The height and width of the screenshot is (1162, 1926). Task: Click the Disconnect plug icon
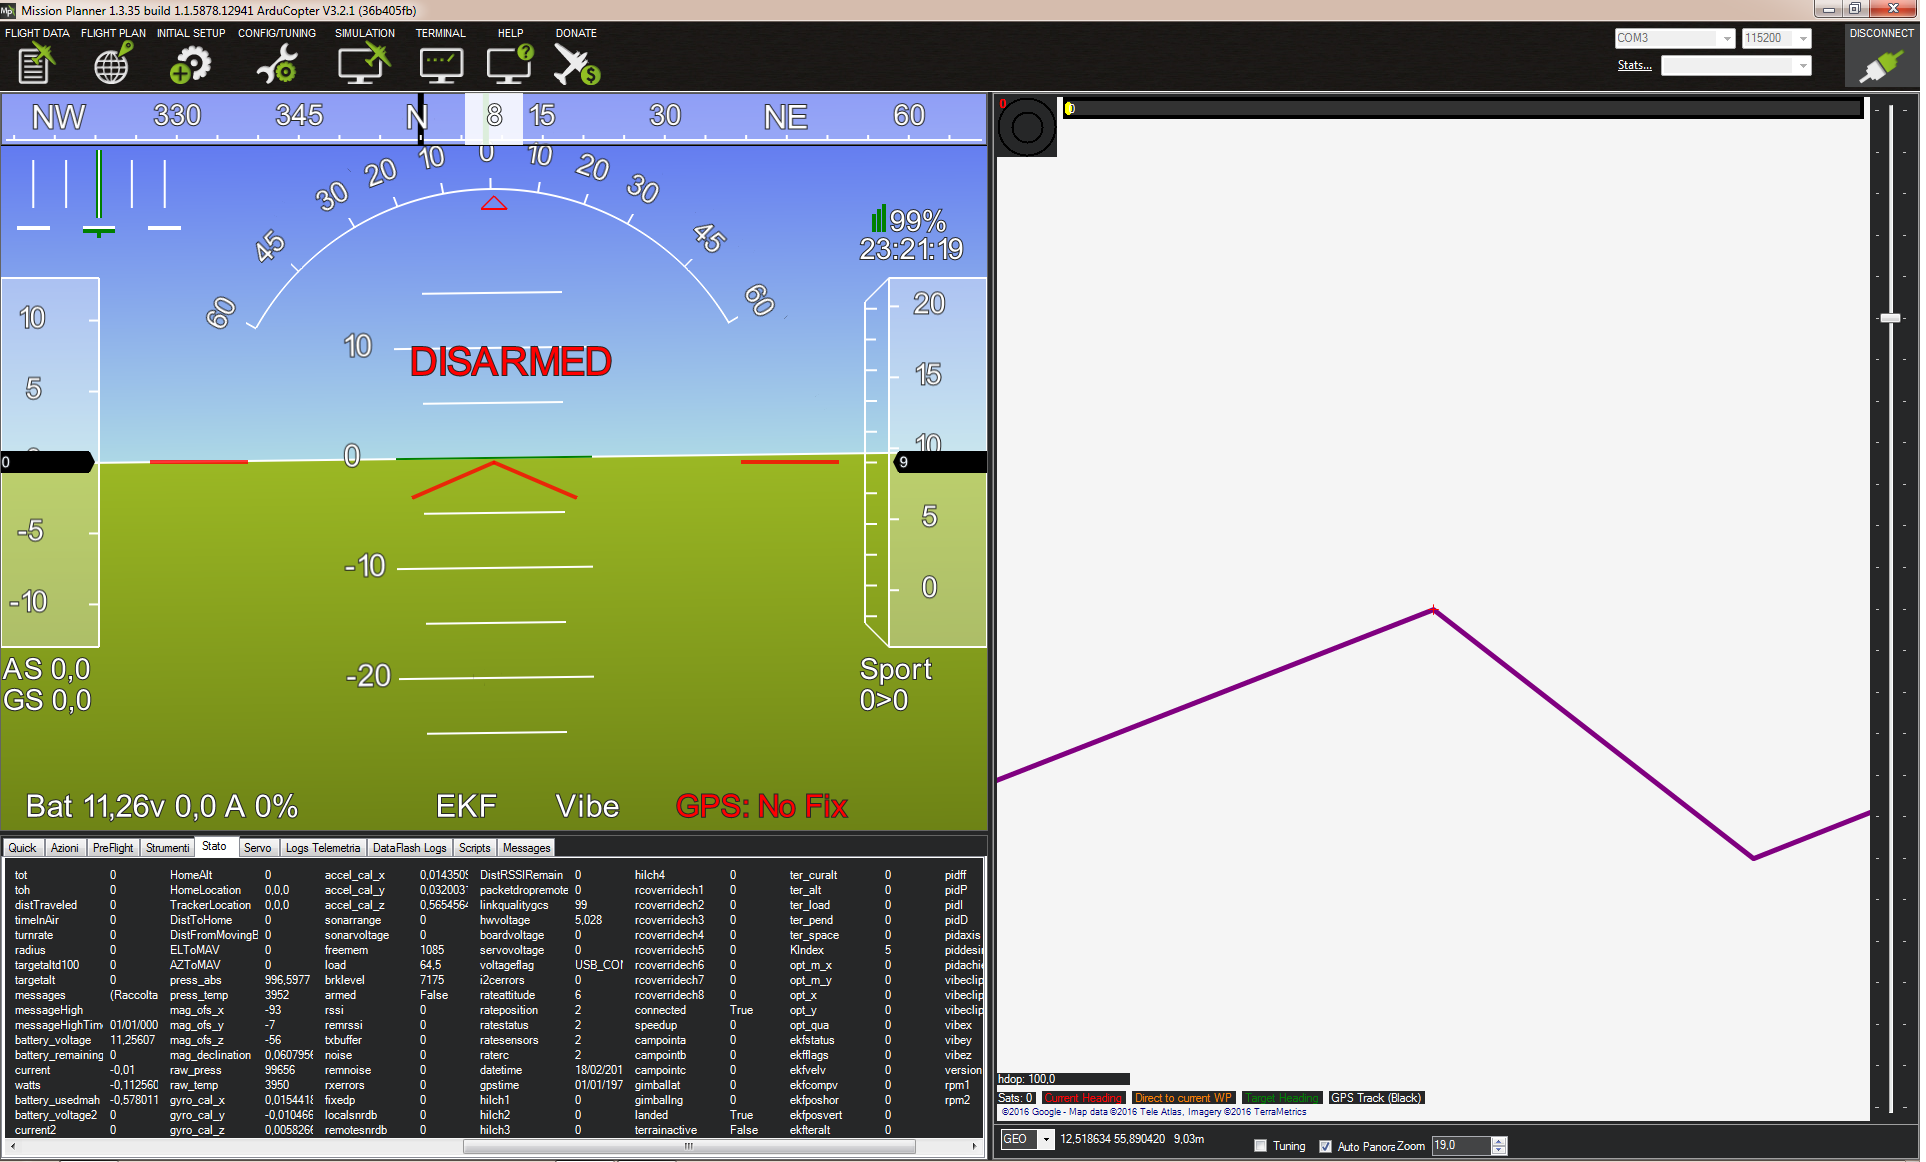(1881, 67)
